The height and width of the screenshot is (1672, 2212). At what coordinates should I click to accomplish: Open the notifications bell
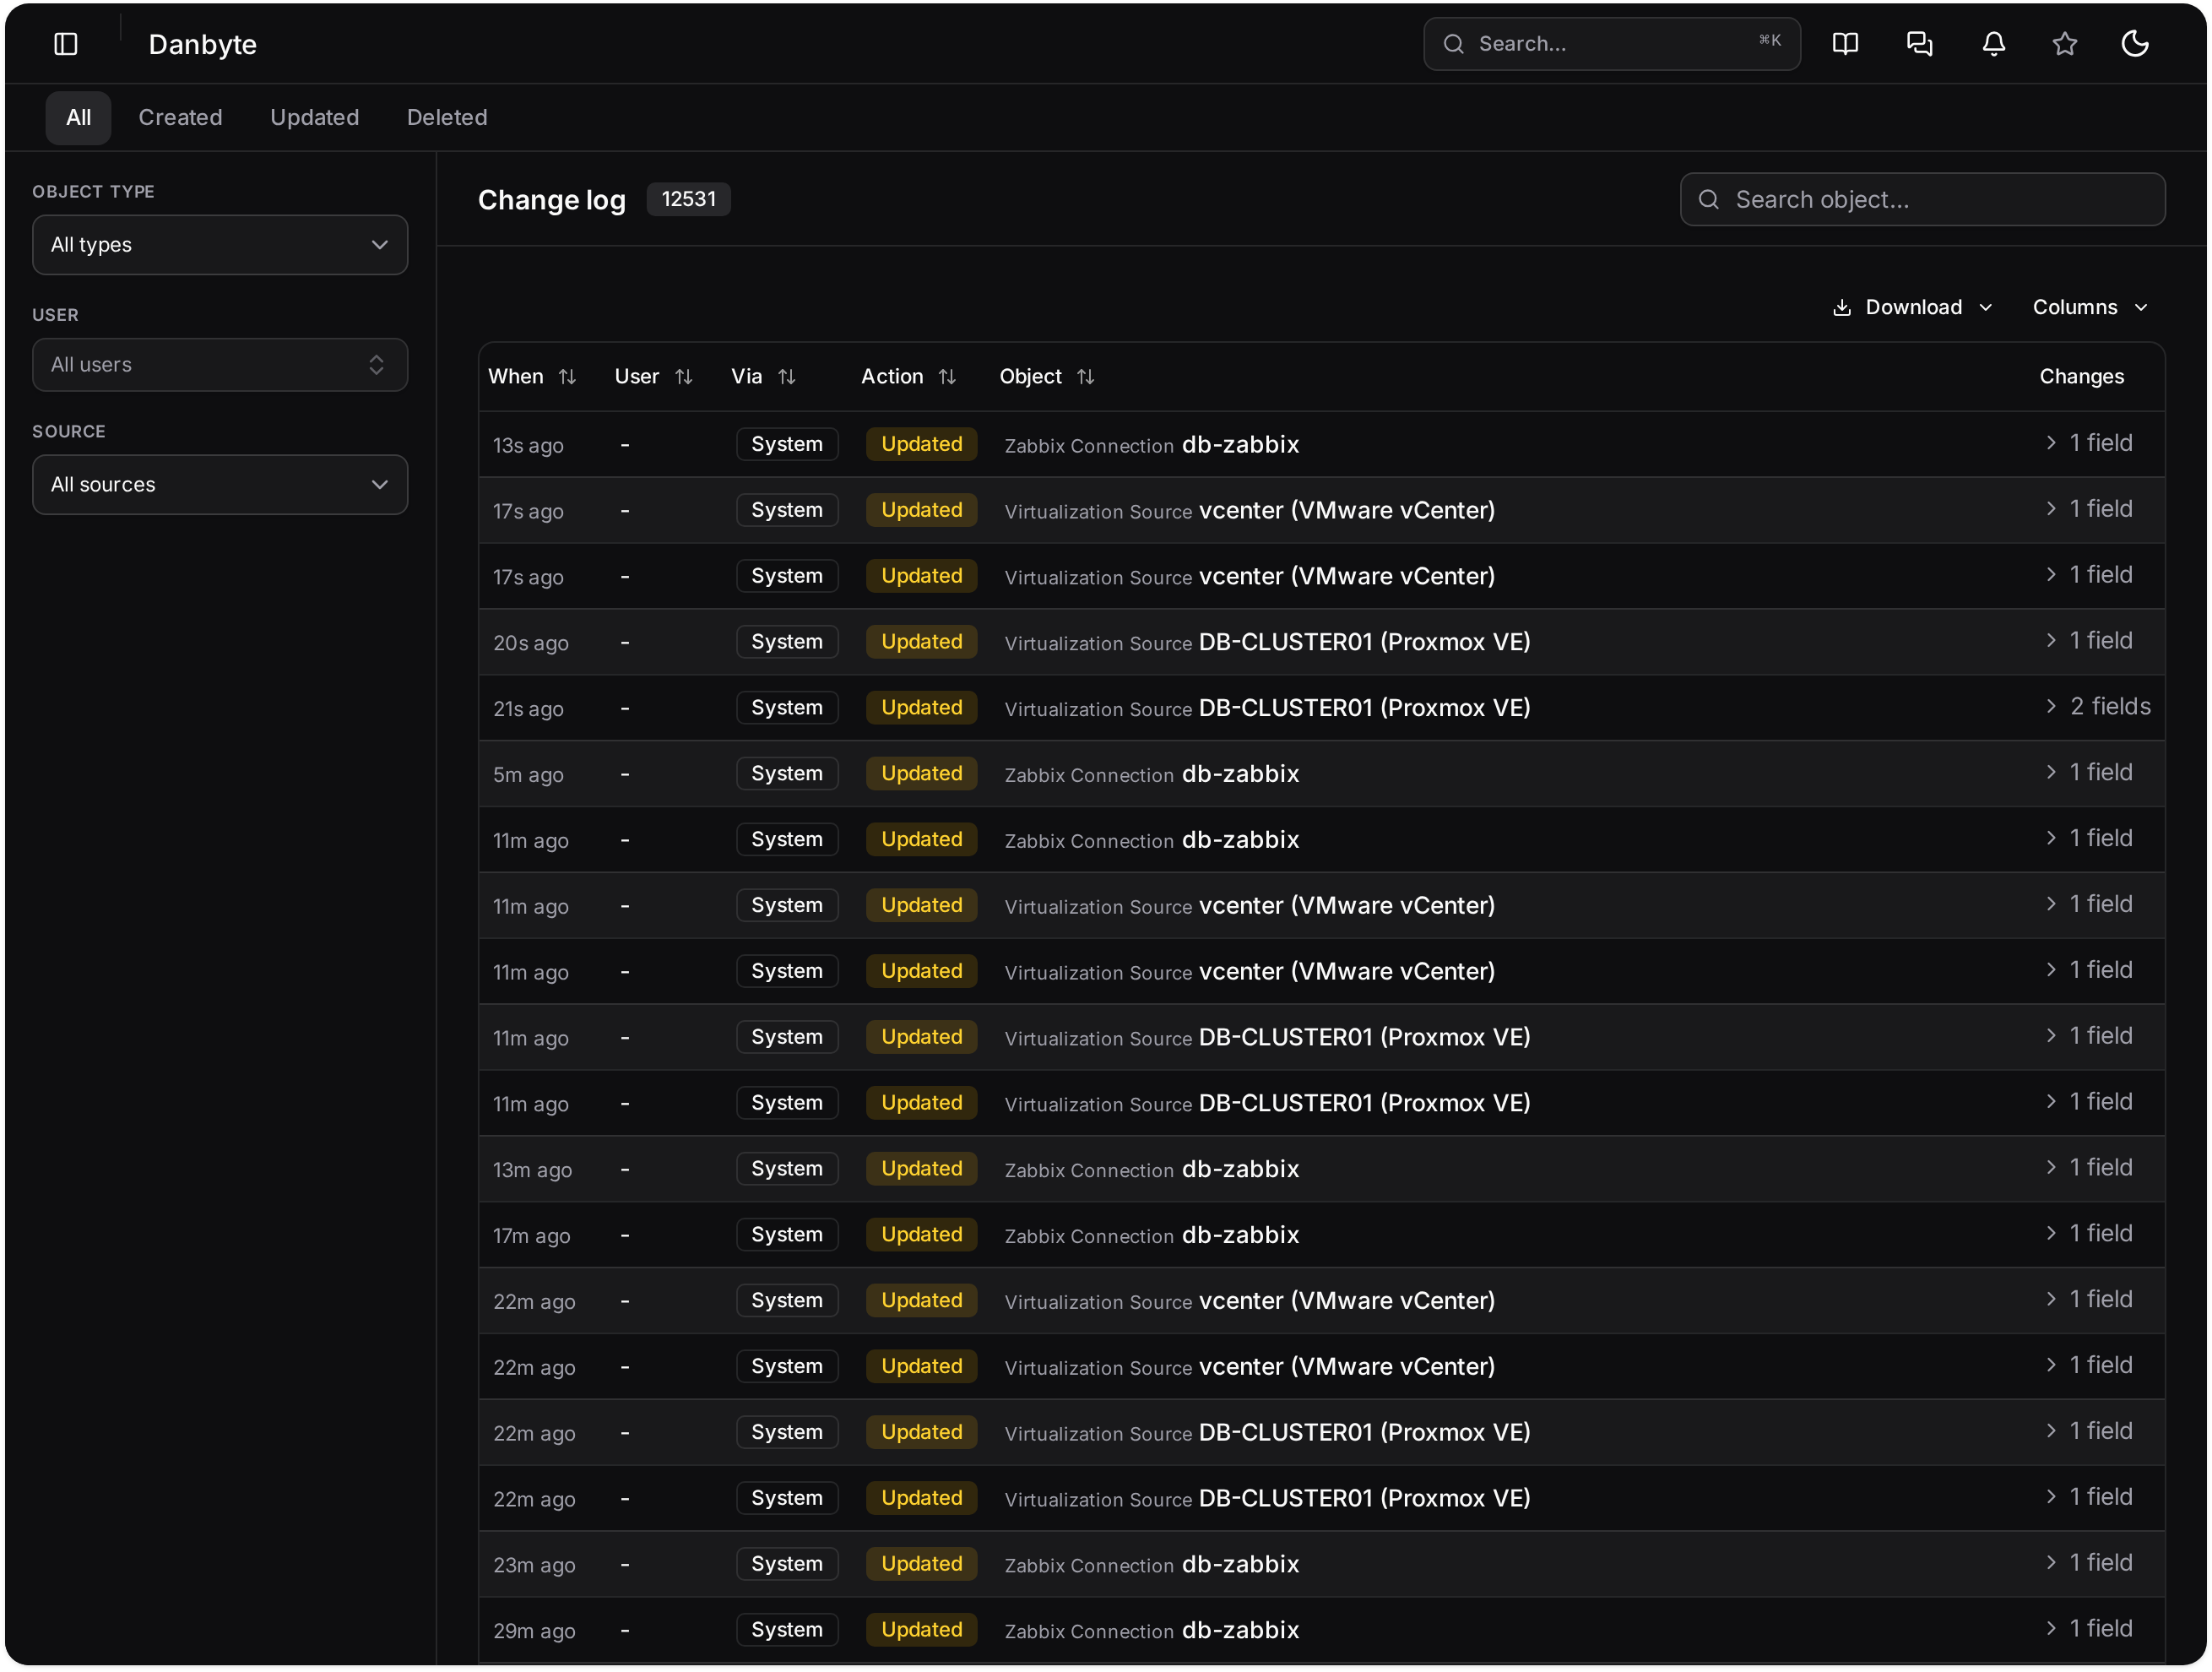[x=1993, y=43]
